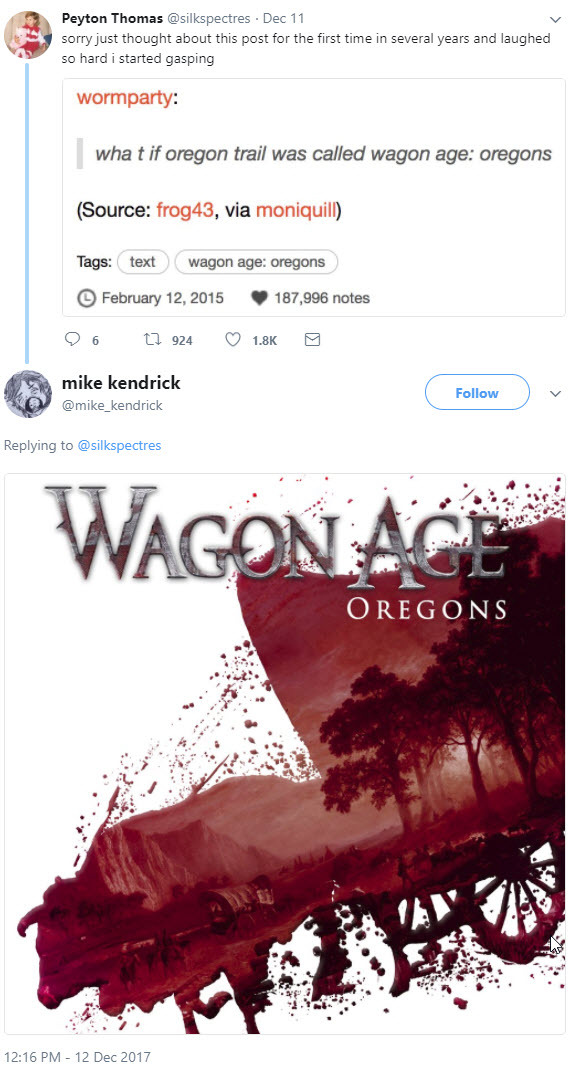Screen dimensions: 573x1070
Task: Open the @silkspectres reply mention
Action: pos(119,446)
